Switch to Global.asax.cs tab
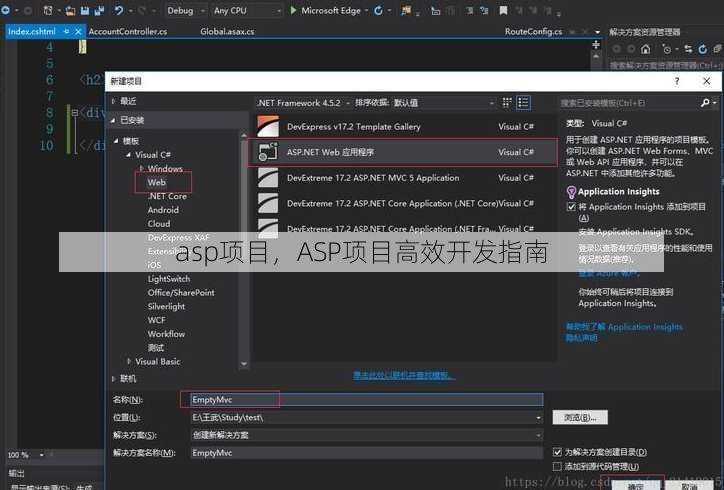Image resolution: width=724 pixels, height=490 pixels. click(x=227, y=31)
